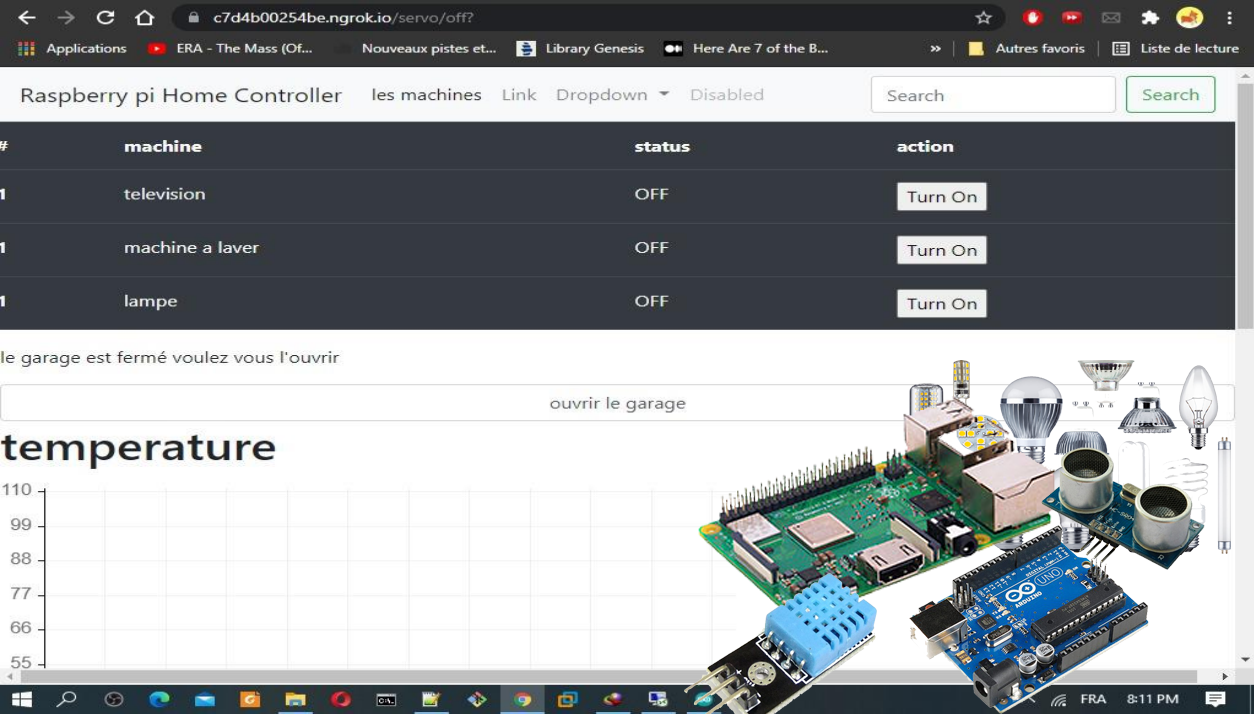Open the Windows notification center

tap(1216, 699)
